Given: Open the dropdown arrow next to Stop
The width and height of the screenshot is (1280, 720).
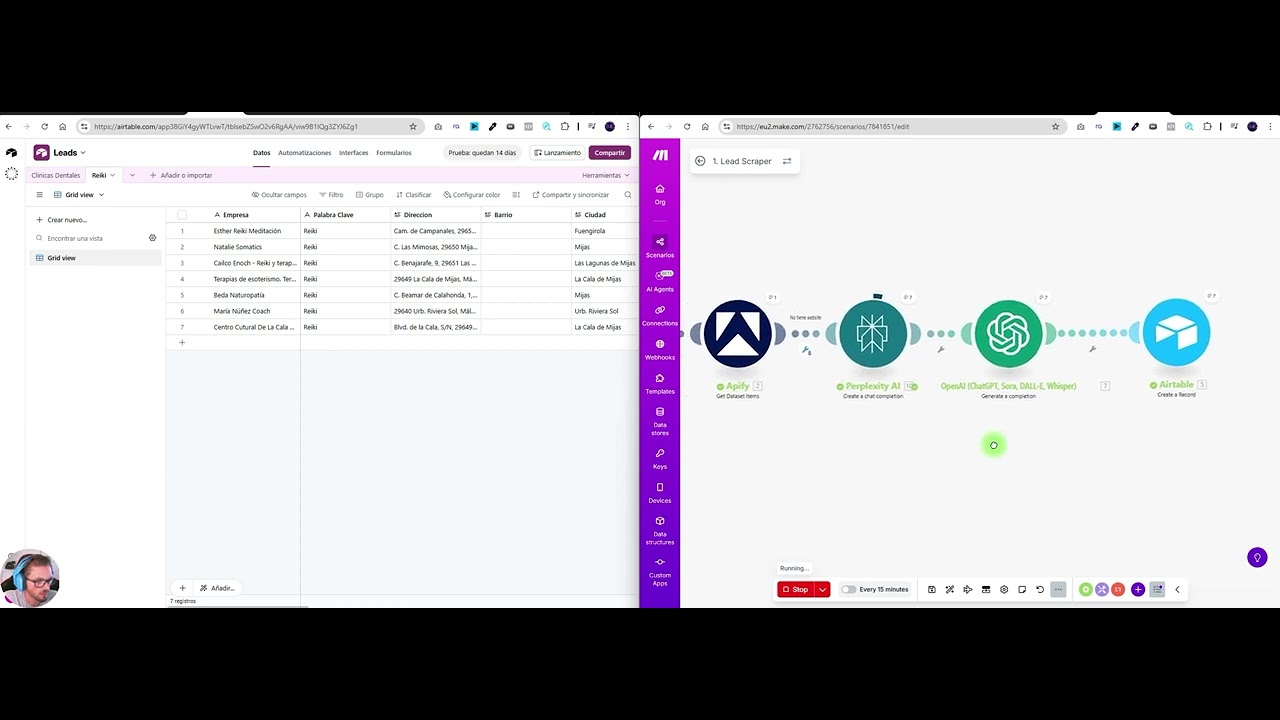Looking at the screenshot, I should point(823,589).
